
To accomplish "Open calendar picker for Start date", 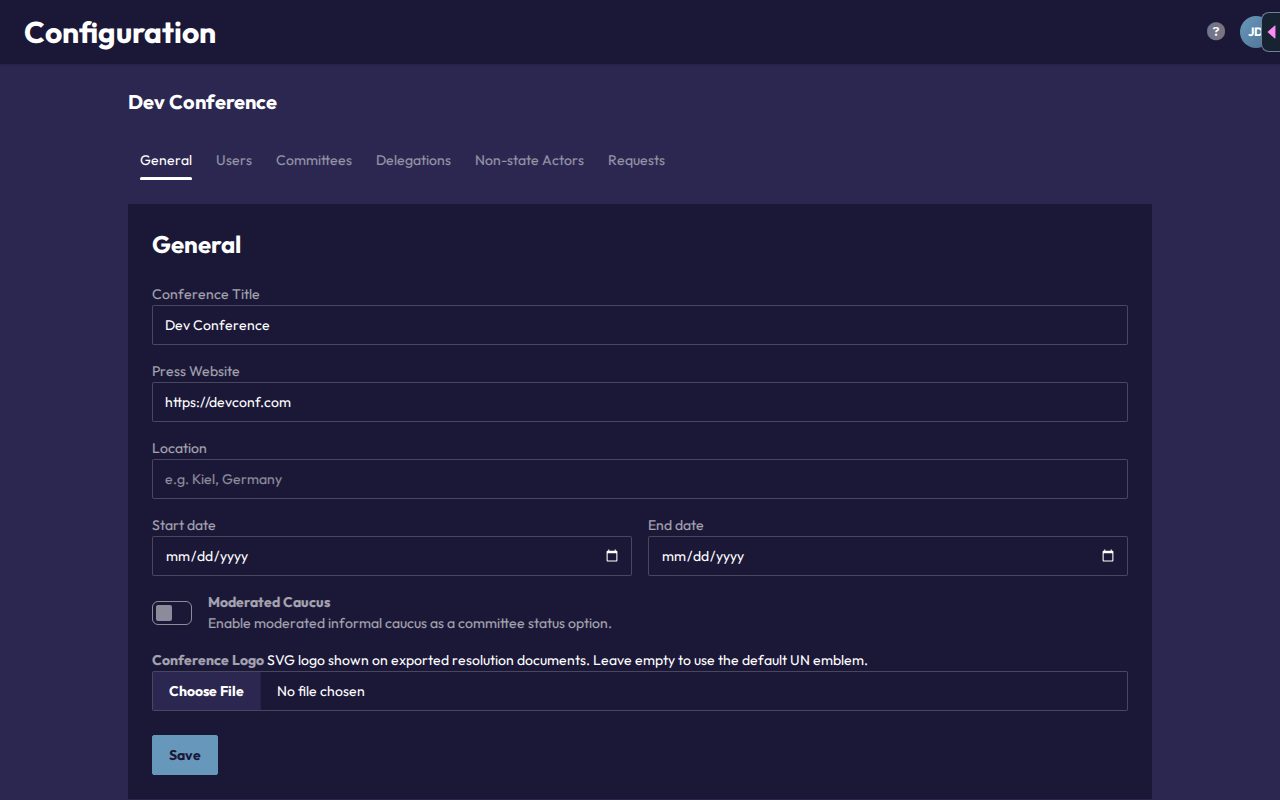I will [x=612, y=556].
